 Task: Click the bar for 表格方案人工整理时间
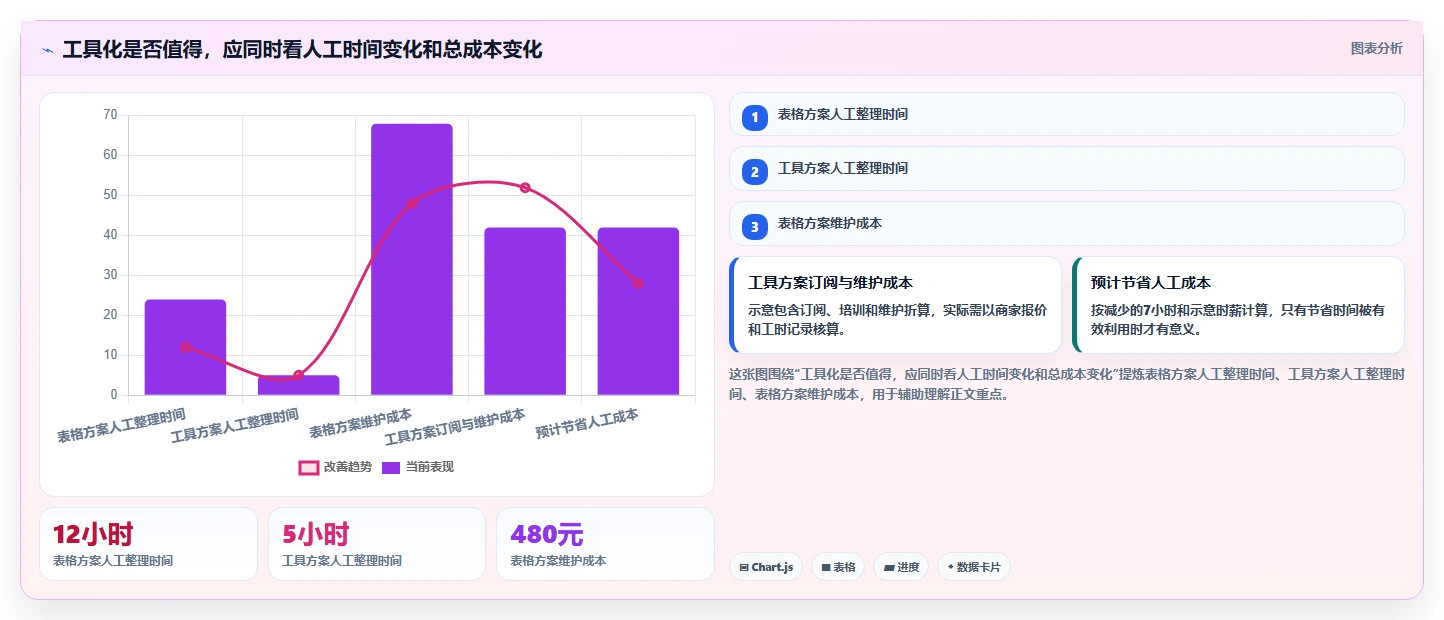(x=185, y=347)
